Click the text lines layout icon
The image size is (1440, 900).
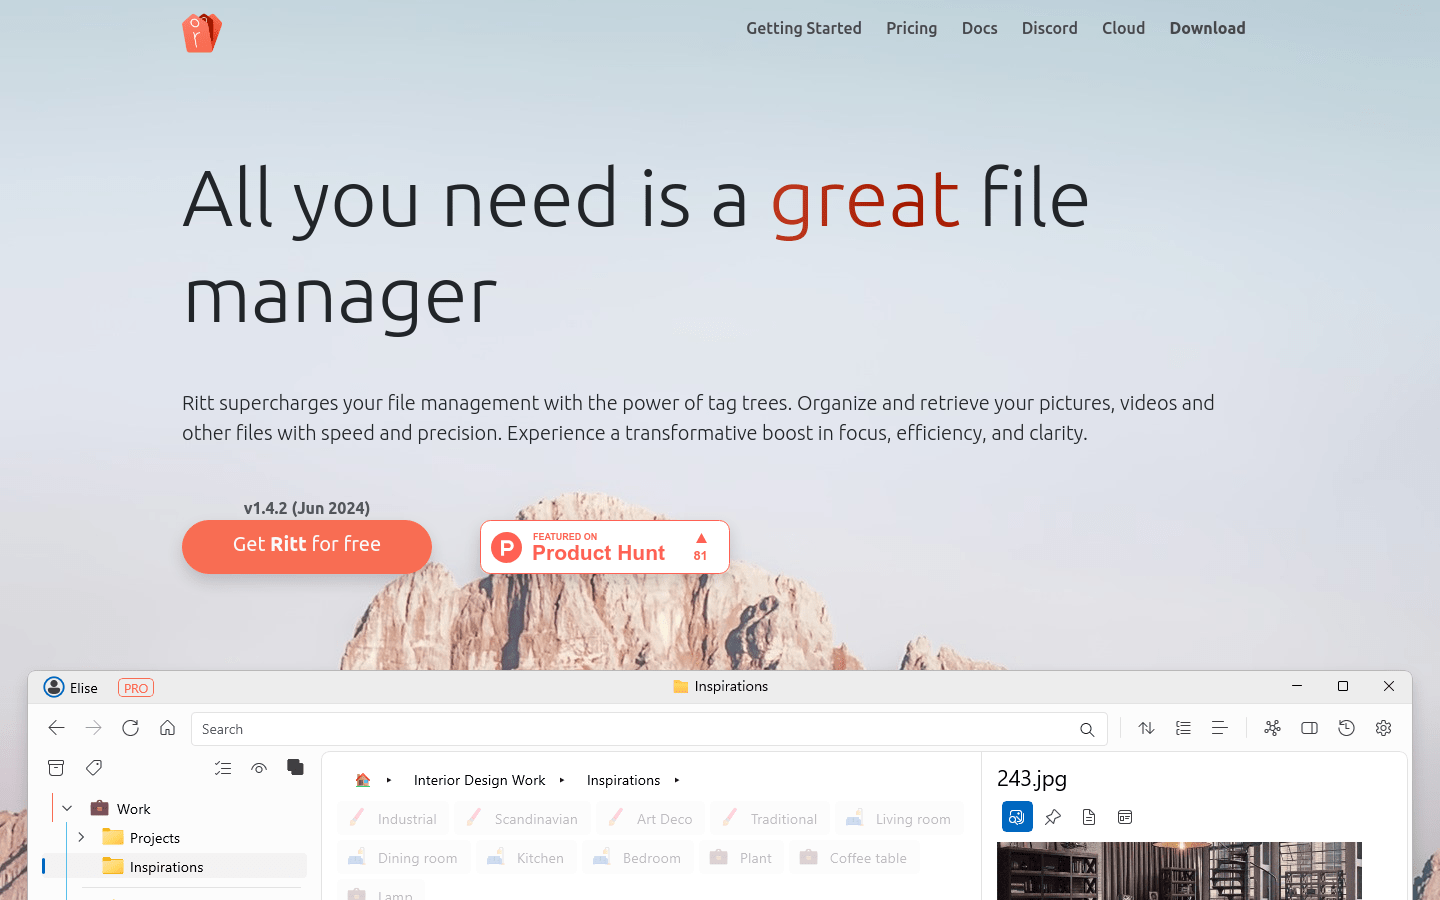[x=1220, y=728]
